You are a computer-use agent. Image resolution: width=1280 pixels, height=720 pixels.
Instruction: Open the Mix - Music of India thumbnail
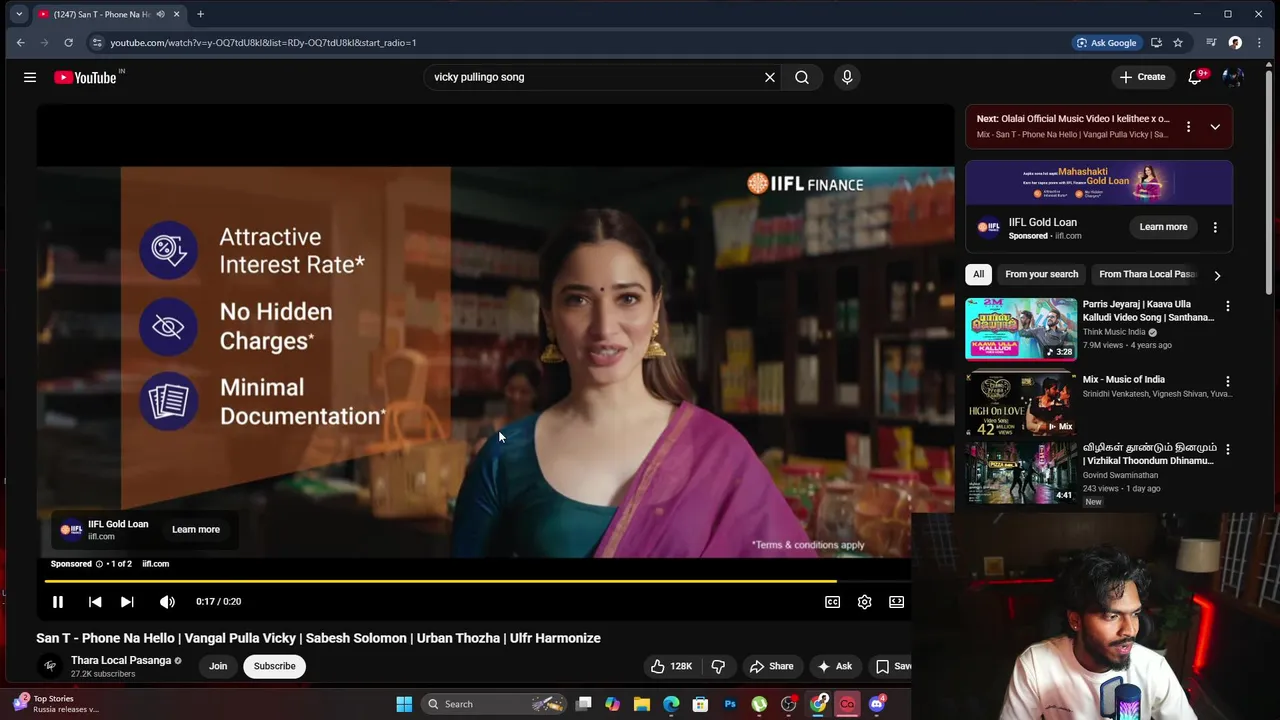click(x=1021, y=403)
